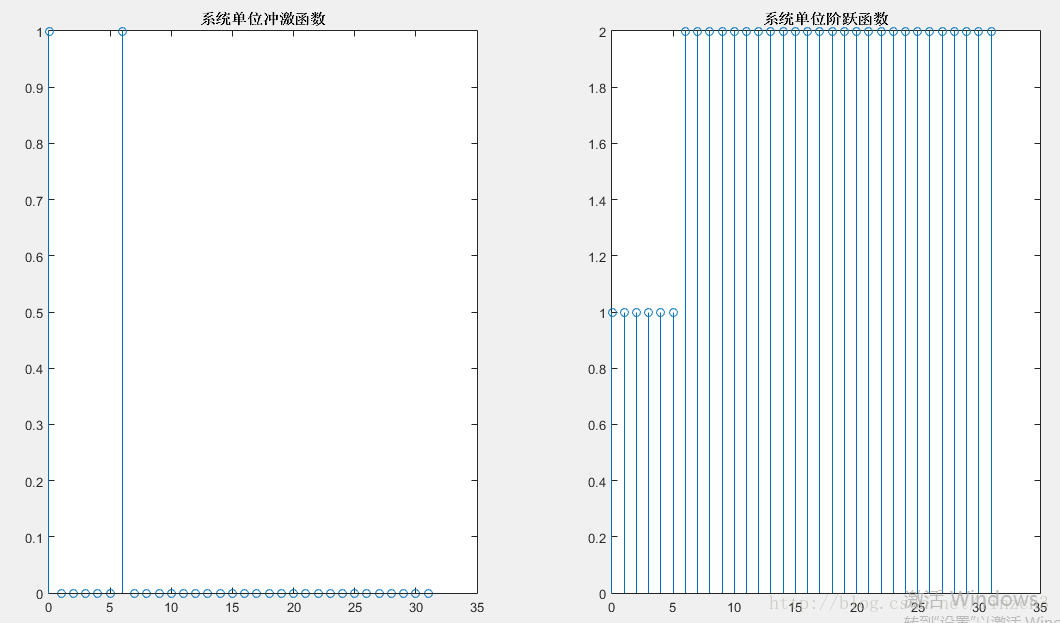
Task: Click the last zero-valued marker at n=31 in 冲激函数 plot
Action: [x=428, y=594]
